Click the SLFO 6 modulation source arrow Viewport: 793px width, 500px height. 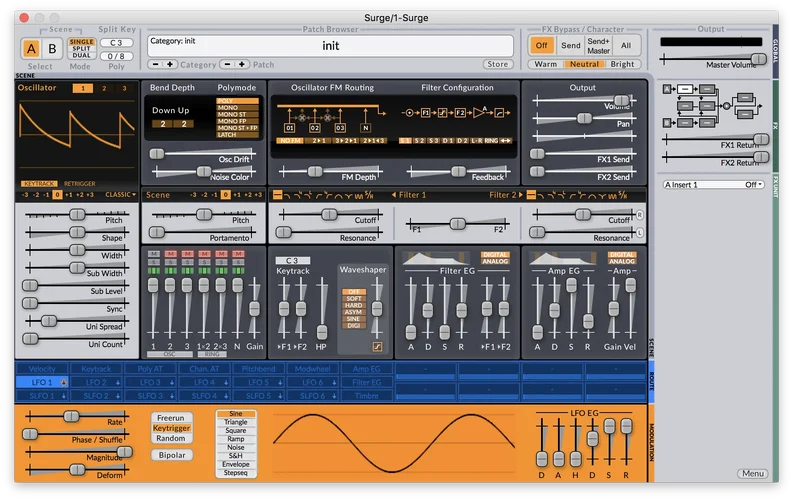click(334, 396)
